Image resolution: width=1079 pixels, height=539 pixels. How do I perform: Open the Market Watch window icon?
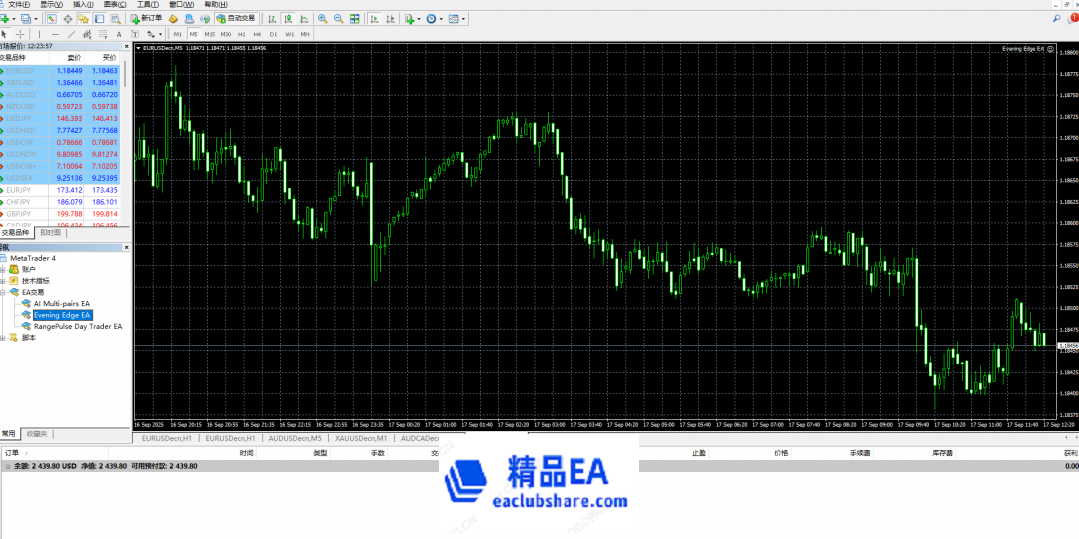52,19
